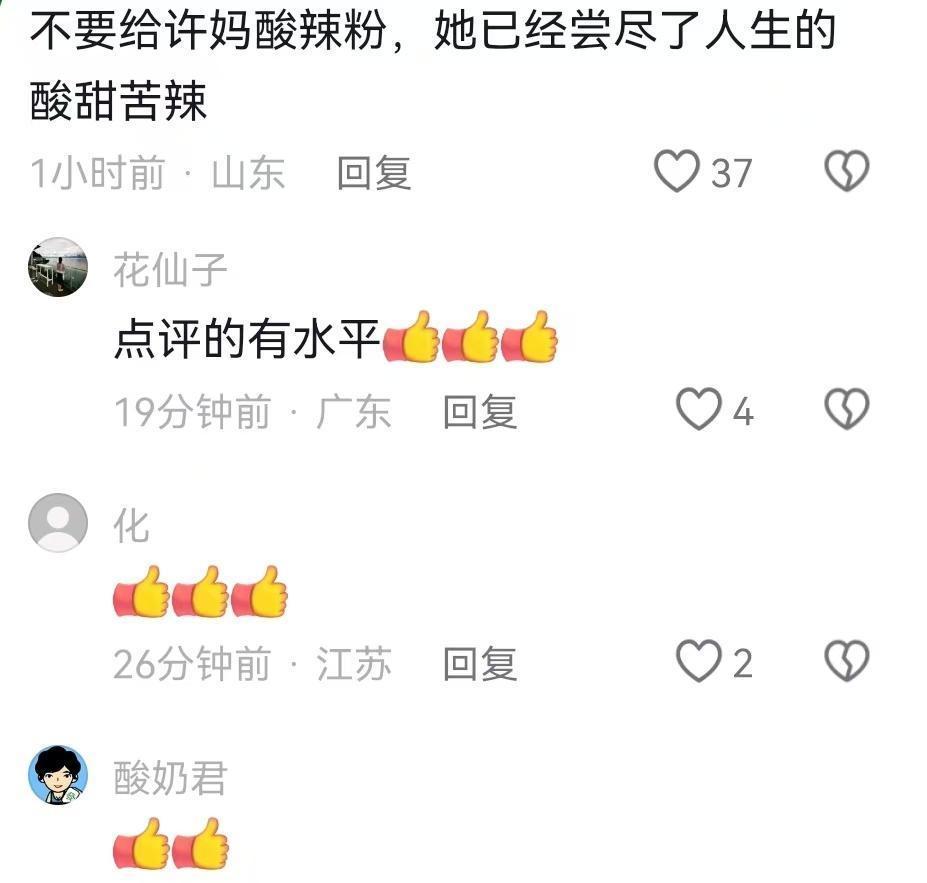Viewport: 927px width, 883px height.
Task: Select comment text 点评的有水平
Action: [x=247, y=339]
